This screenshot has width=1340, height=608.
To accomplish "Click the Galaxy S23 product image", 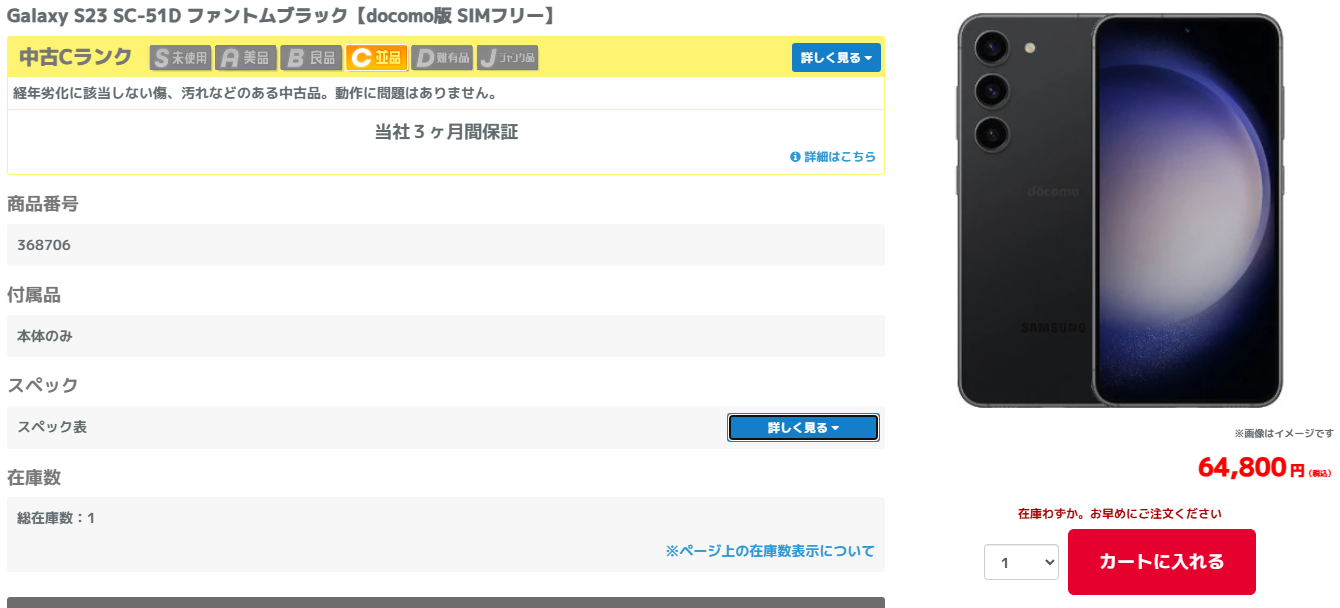I will (x=1120, y=210).
